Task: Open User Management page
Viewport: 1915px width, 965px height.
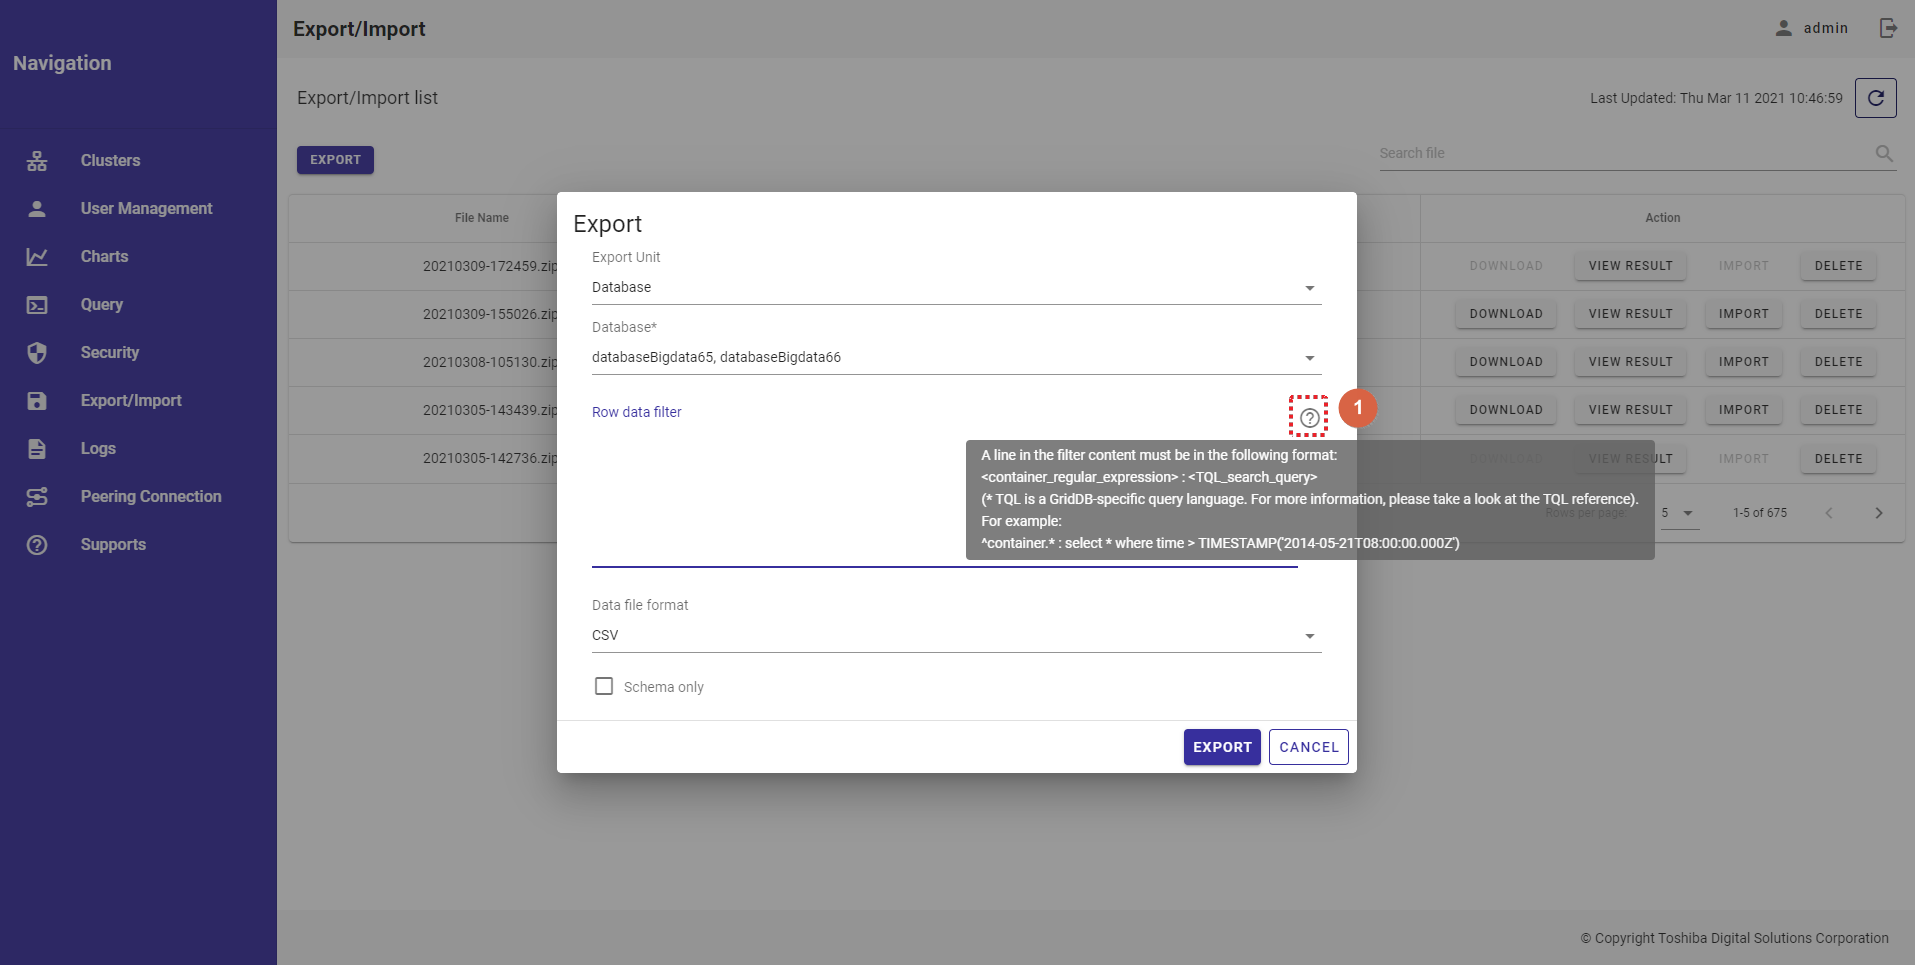Action: (x=146, y=208)
